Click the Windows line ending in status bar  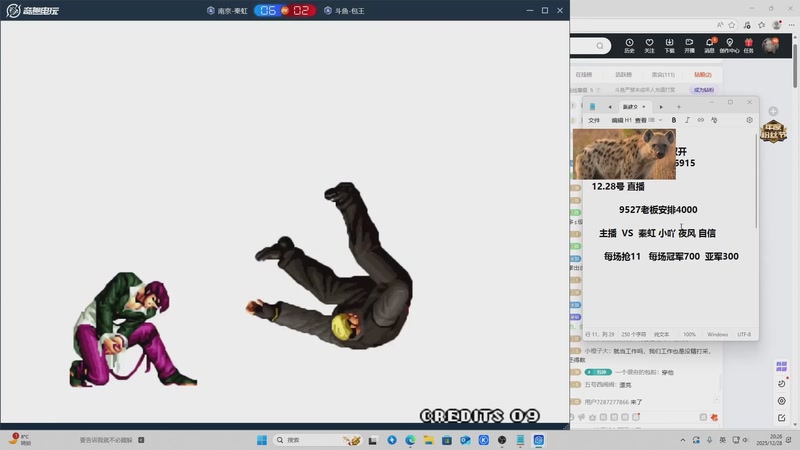coord(717,334)
